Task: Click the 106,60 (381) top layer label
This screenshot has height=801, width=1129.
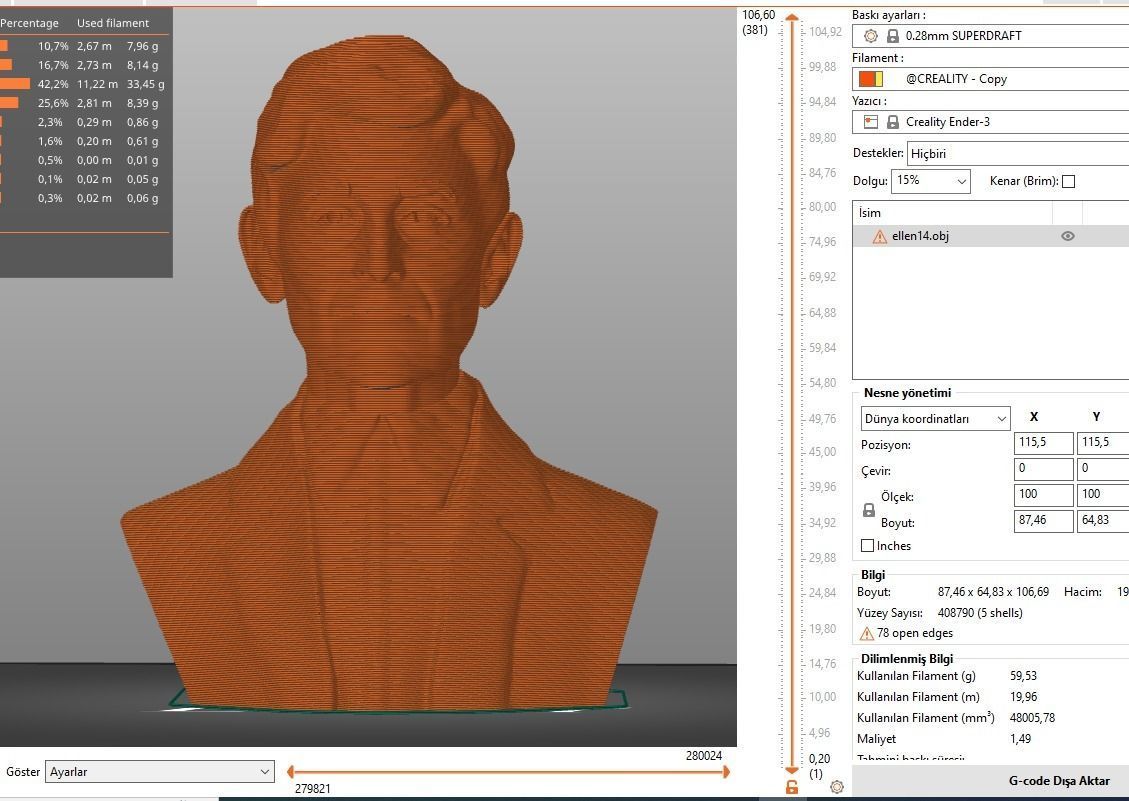Action: [x=758, y=22]
